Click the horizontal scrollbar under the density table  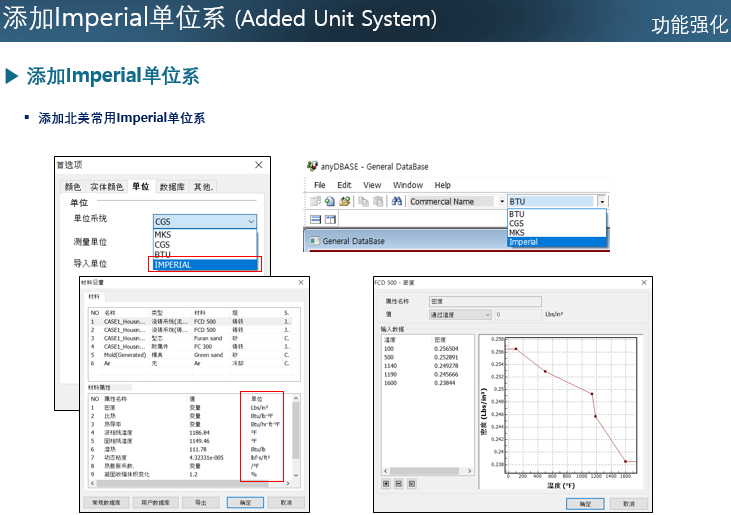(424, 472)
